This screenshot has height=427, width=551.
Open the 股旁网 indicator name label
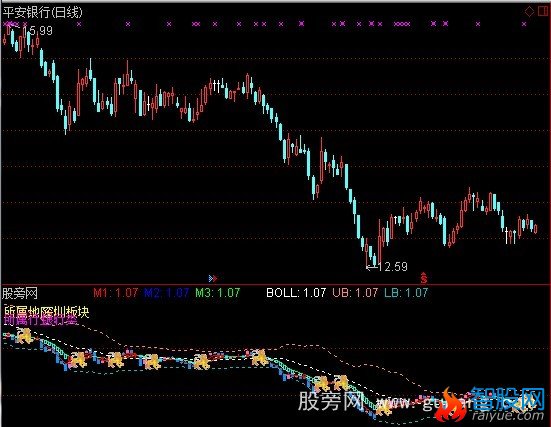tap(20, 293)
